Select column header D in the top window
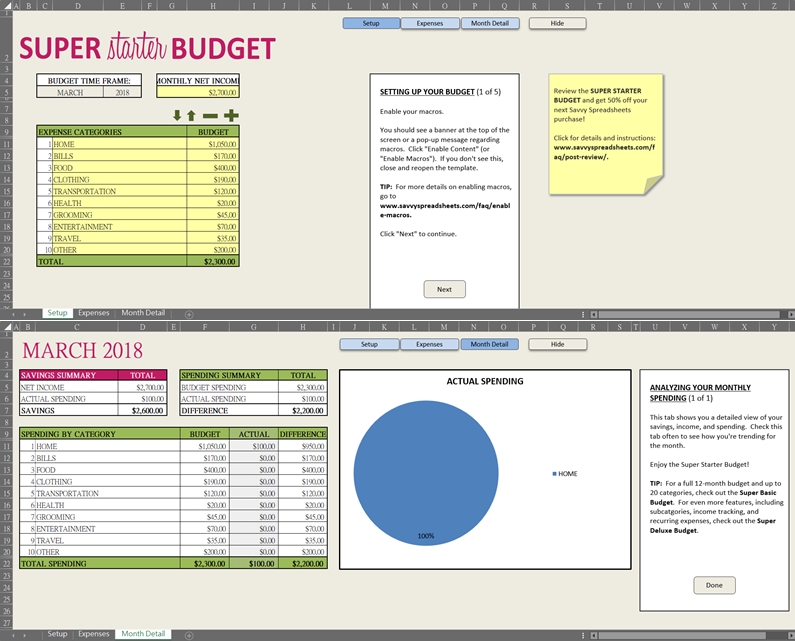Image resolution: width=795 pixels, height=641 pixels. 78,6
